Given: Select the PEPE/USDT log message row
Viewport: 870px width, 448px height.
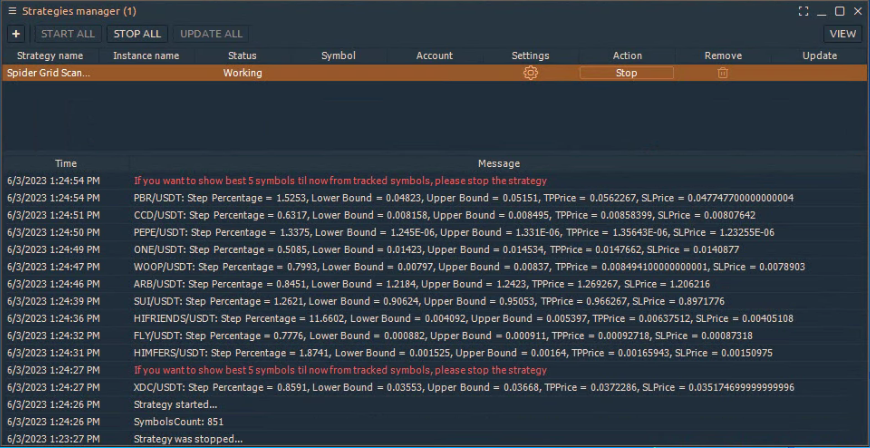Looking at the screenshot, I should 454,232.
